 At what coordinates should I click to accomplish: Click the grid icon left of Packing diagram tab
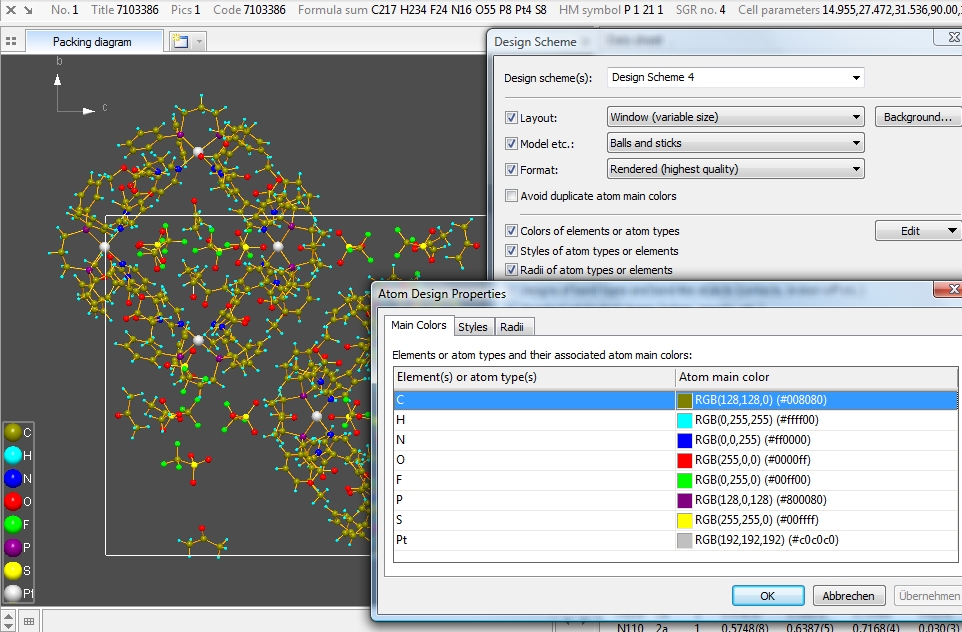(x=11, y=42)
